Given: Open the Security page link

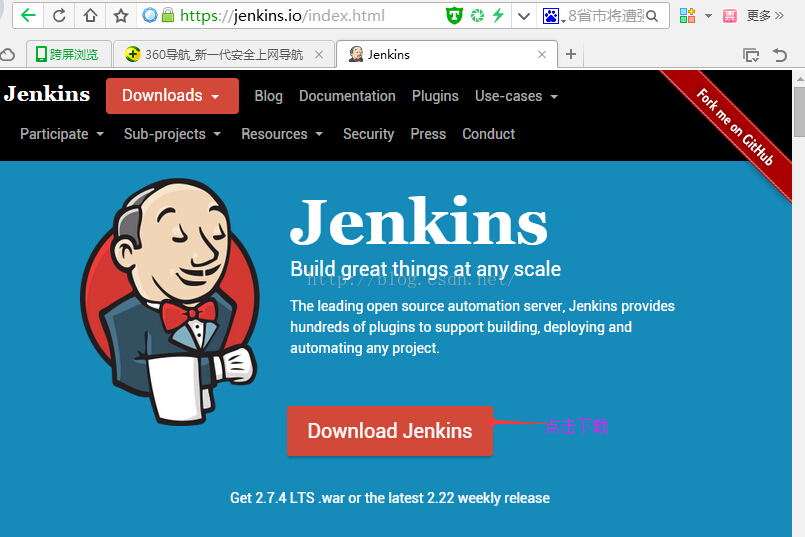Looking at the screenshot, I should 368,134.
